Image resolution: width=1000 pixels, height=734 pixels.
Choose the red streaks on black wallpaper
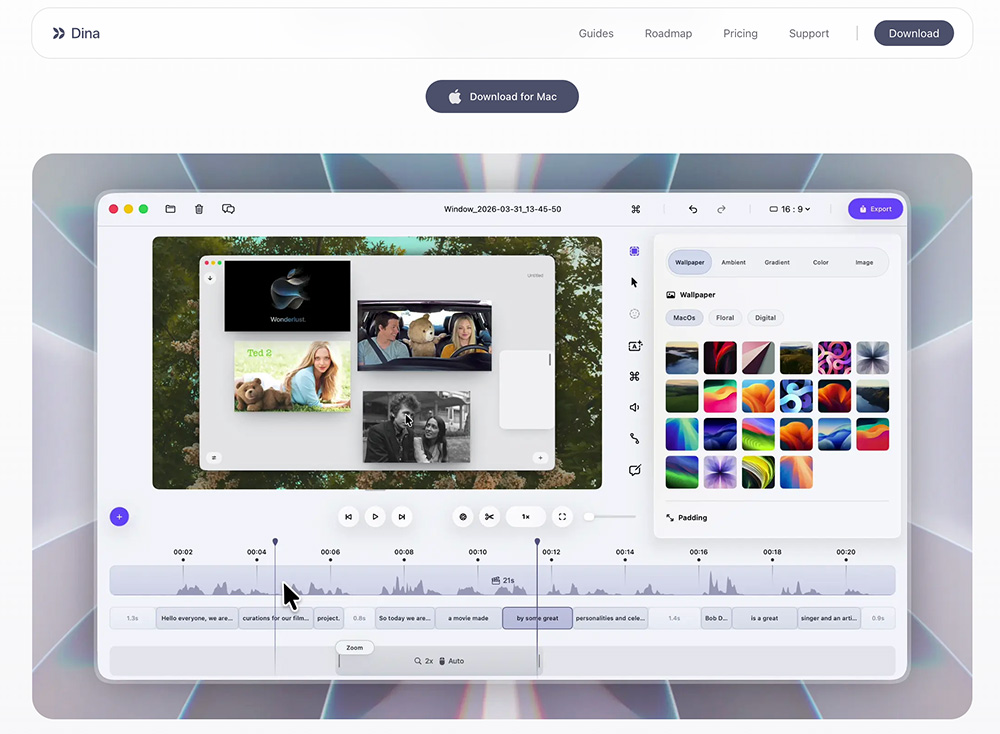(x=720, y=358)
